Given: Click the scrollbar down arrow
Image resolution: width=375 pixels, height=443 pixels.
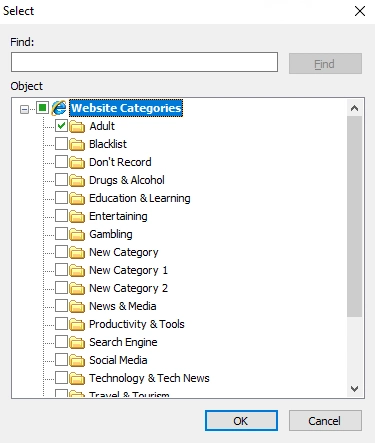Looking at the screenshot, I should click(355, 389).
